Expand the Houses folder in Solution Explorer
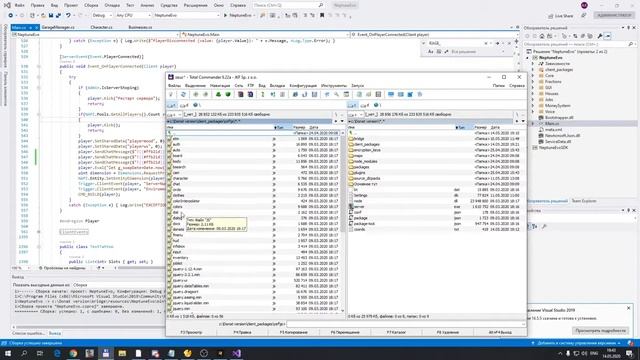The height and width of the screenshot is (360, 640). 533,93
